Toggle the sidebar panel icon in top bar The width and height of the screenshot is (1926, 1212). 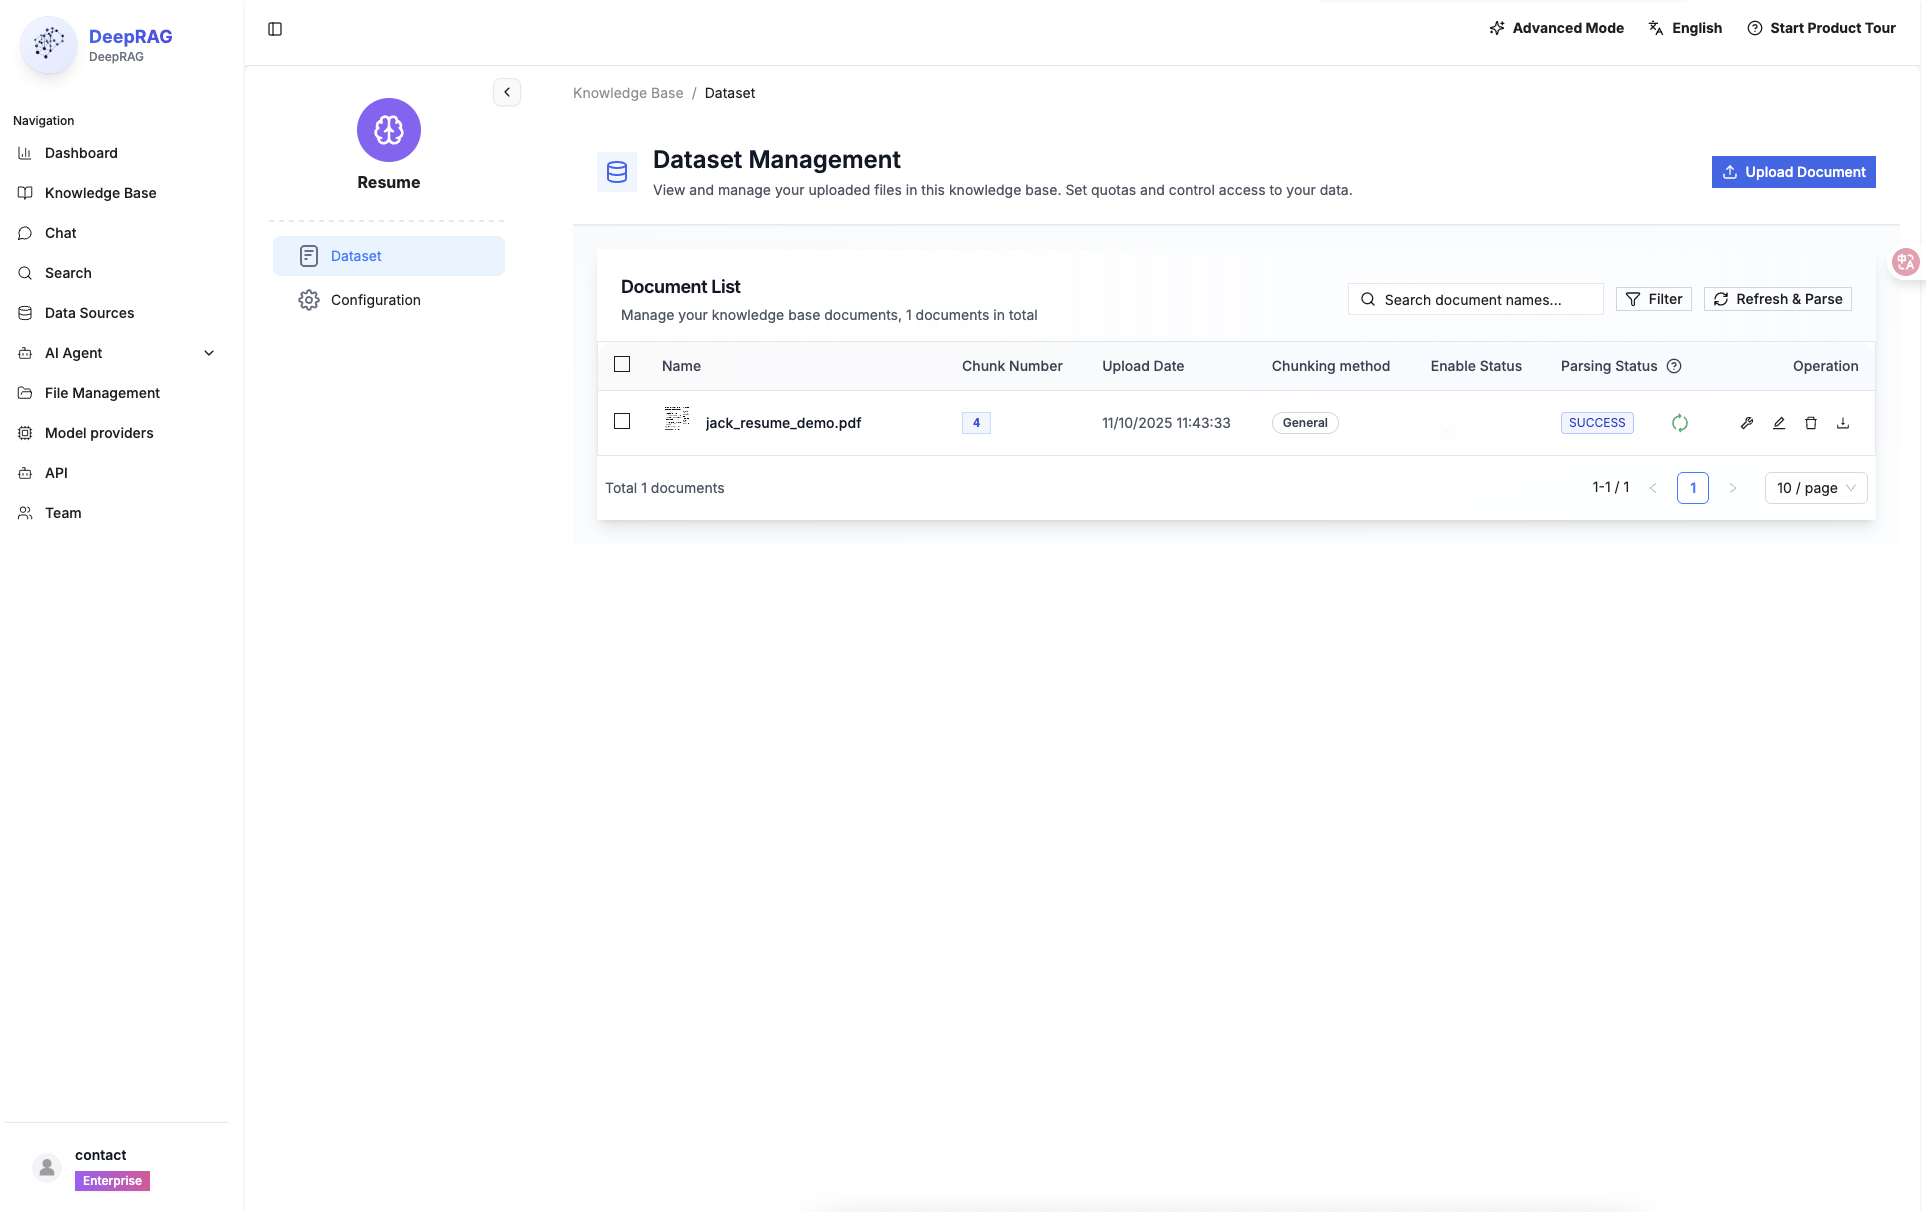click(x=275, y=29)
